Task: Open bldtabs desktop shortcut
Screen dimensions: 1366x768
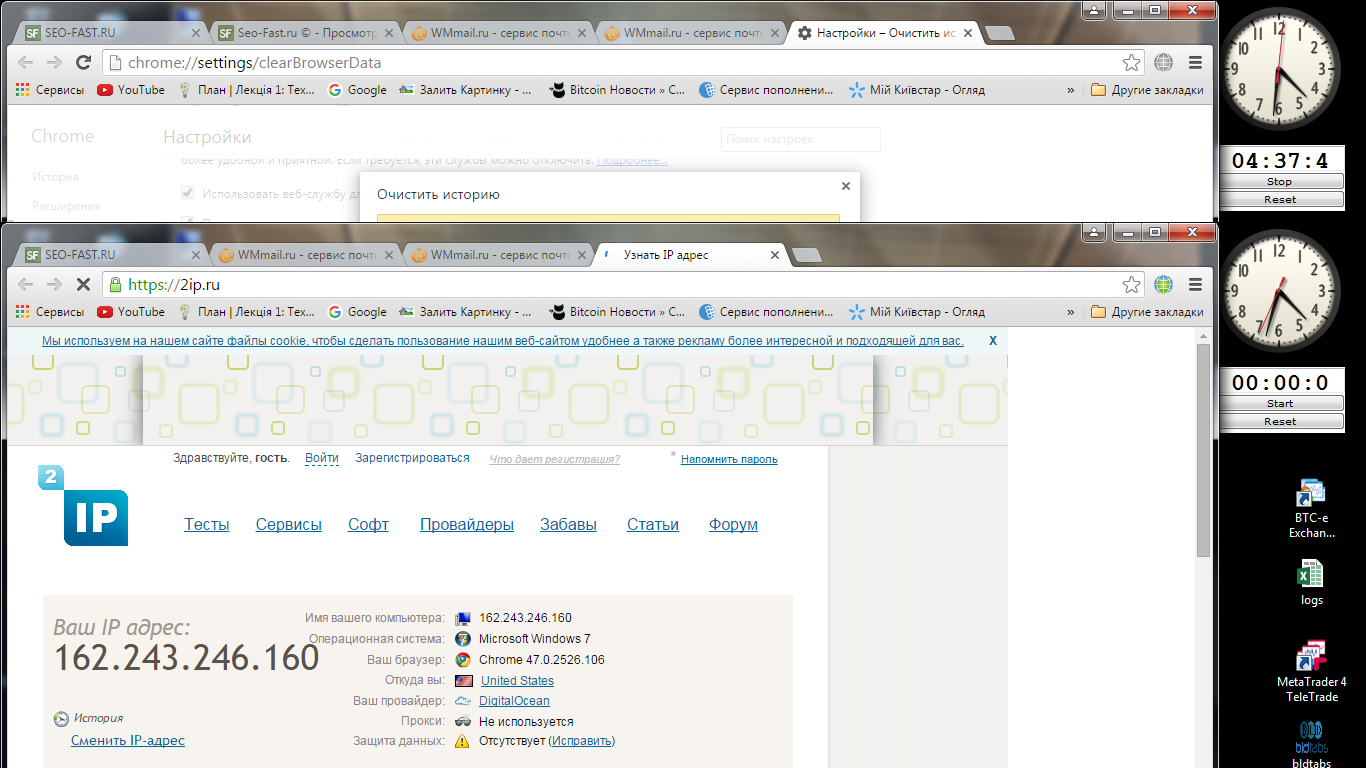Action: pos(1311,745)
